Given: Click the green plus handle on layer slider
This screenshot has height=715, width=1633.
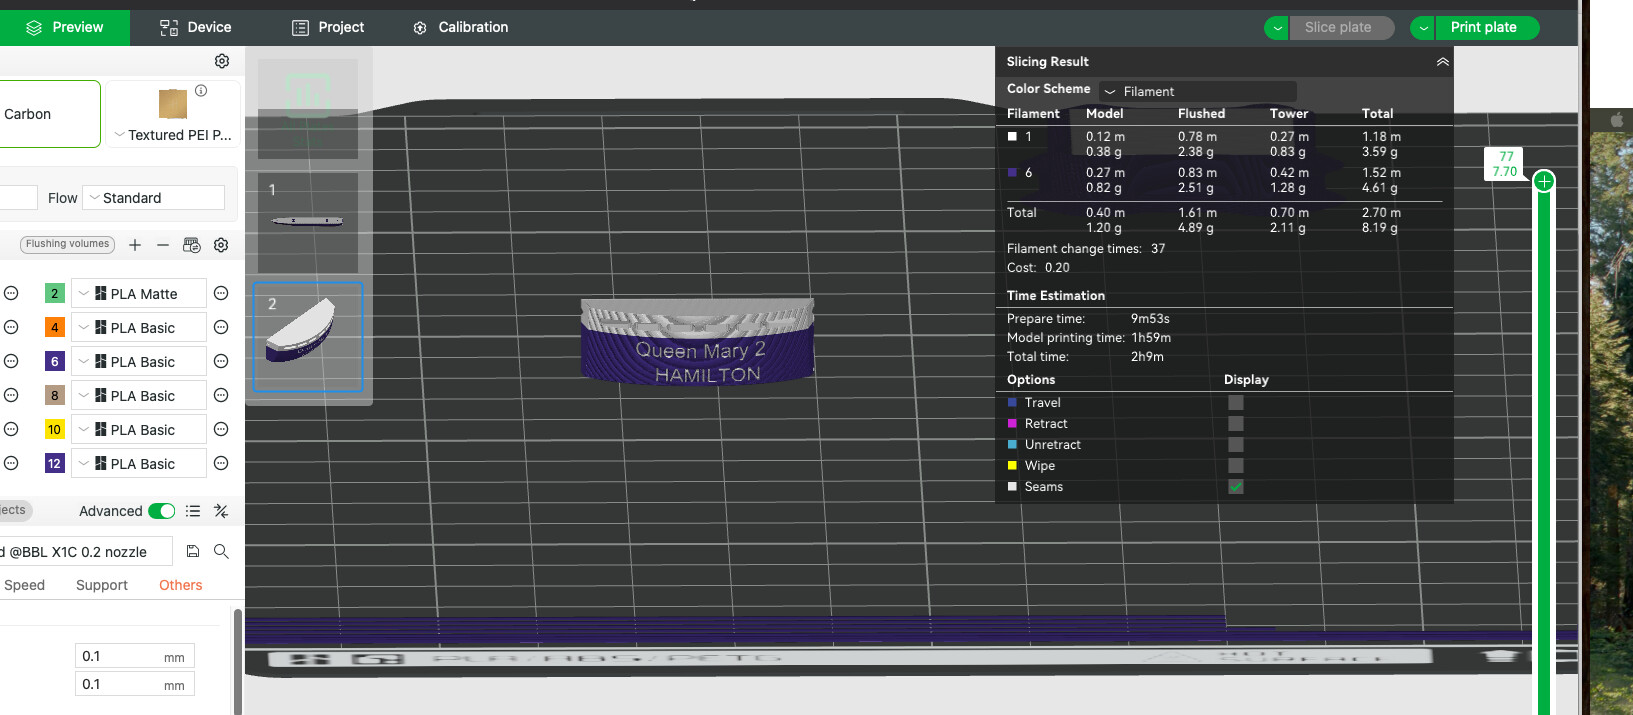Looking at the screenshot, I should tap(1544, 181).
